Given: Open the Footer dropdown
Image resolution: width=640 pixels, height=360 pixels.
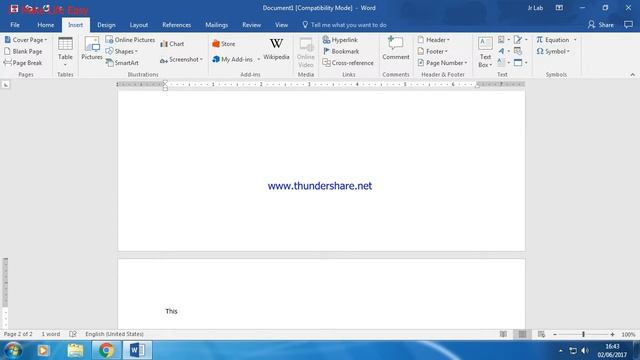Looking at the screenshot, I should 433,51.
